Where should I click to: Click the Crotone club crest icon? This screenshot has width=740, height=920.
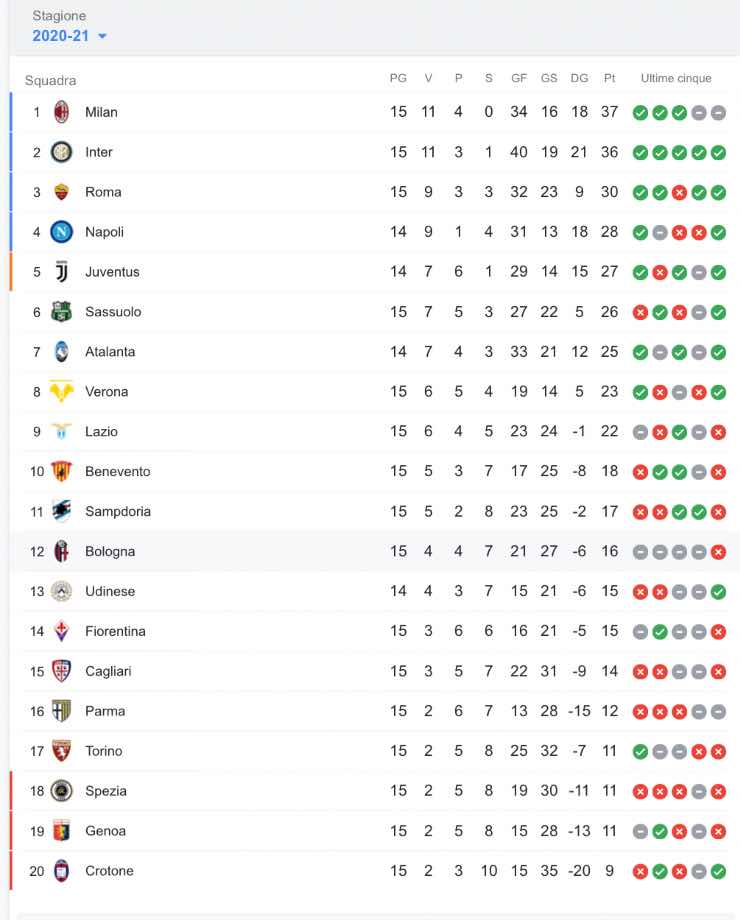(62, 871)
